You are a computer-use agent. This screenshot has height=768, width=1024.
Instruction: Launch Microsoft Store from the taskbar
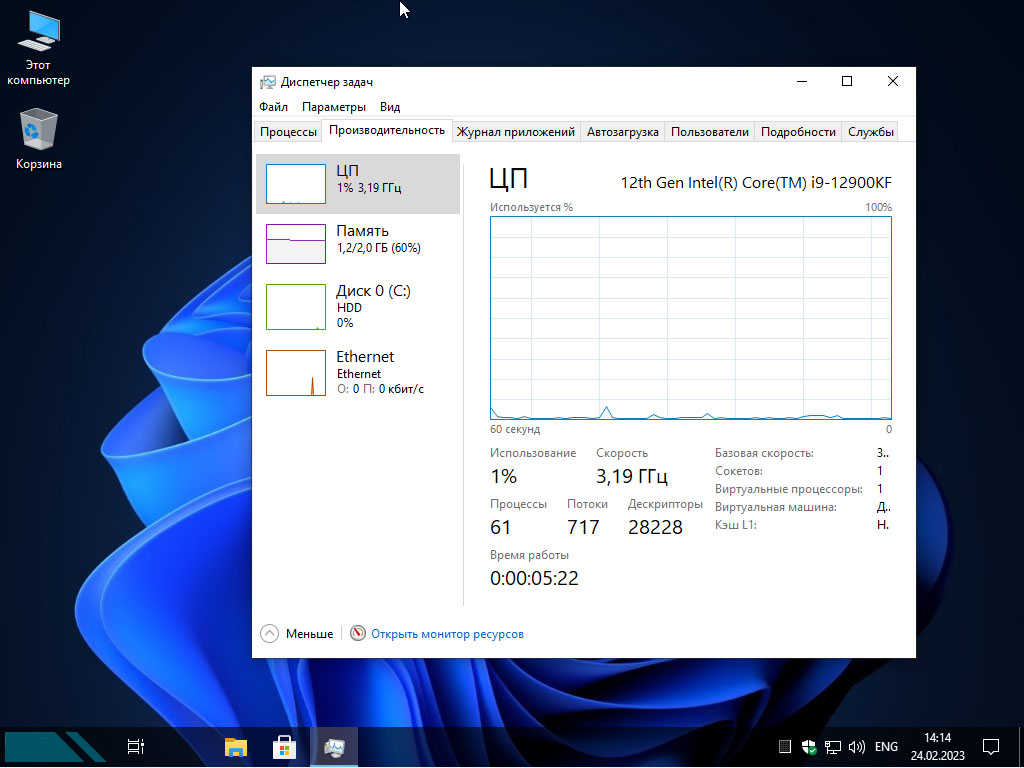(285, 746)
